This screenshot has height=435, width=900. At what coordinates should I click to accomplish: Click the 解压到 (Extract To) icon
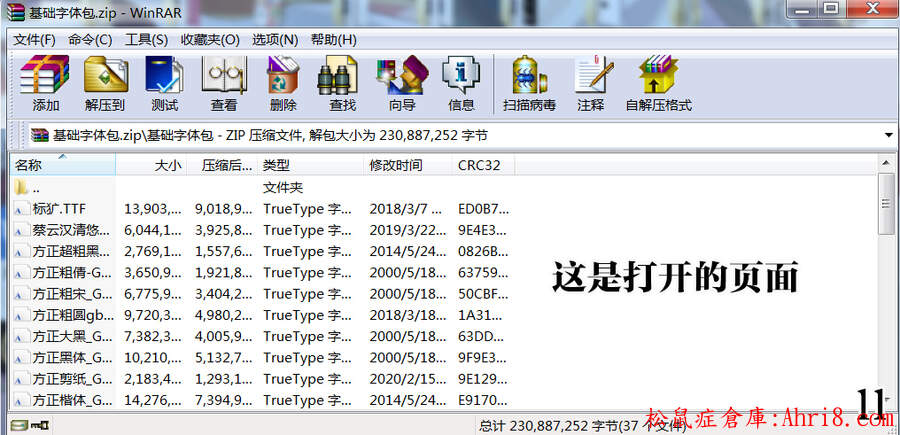[x=105, y=83]
